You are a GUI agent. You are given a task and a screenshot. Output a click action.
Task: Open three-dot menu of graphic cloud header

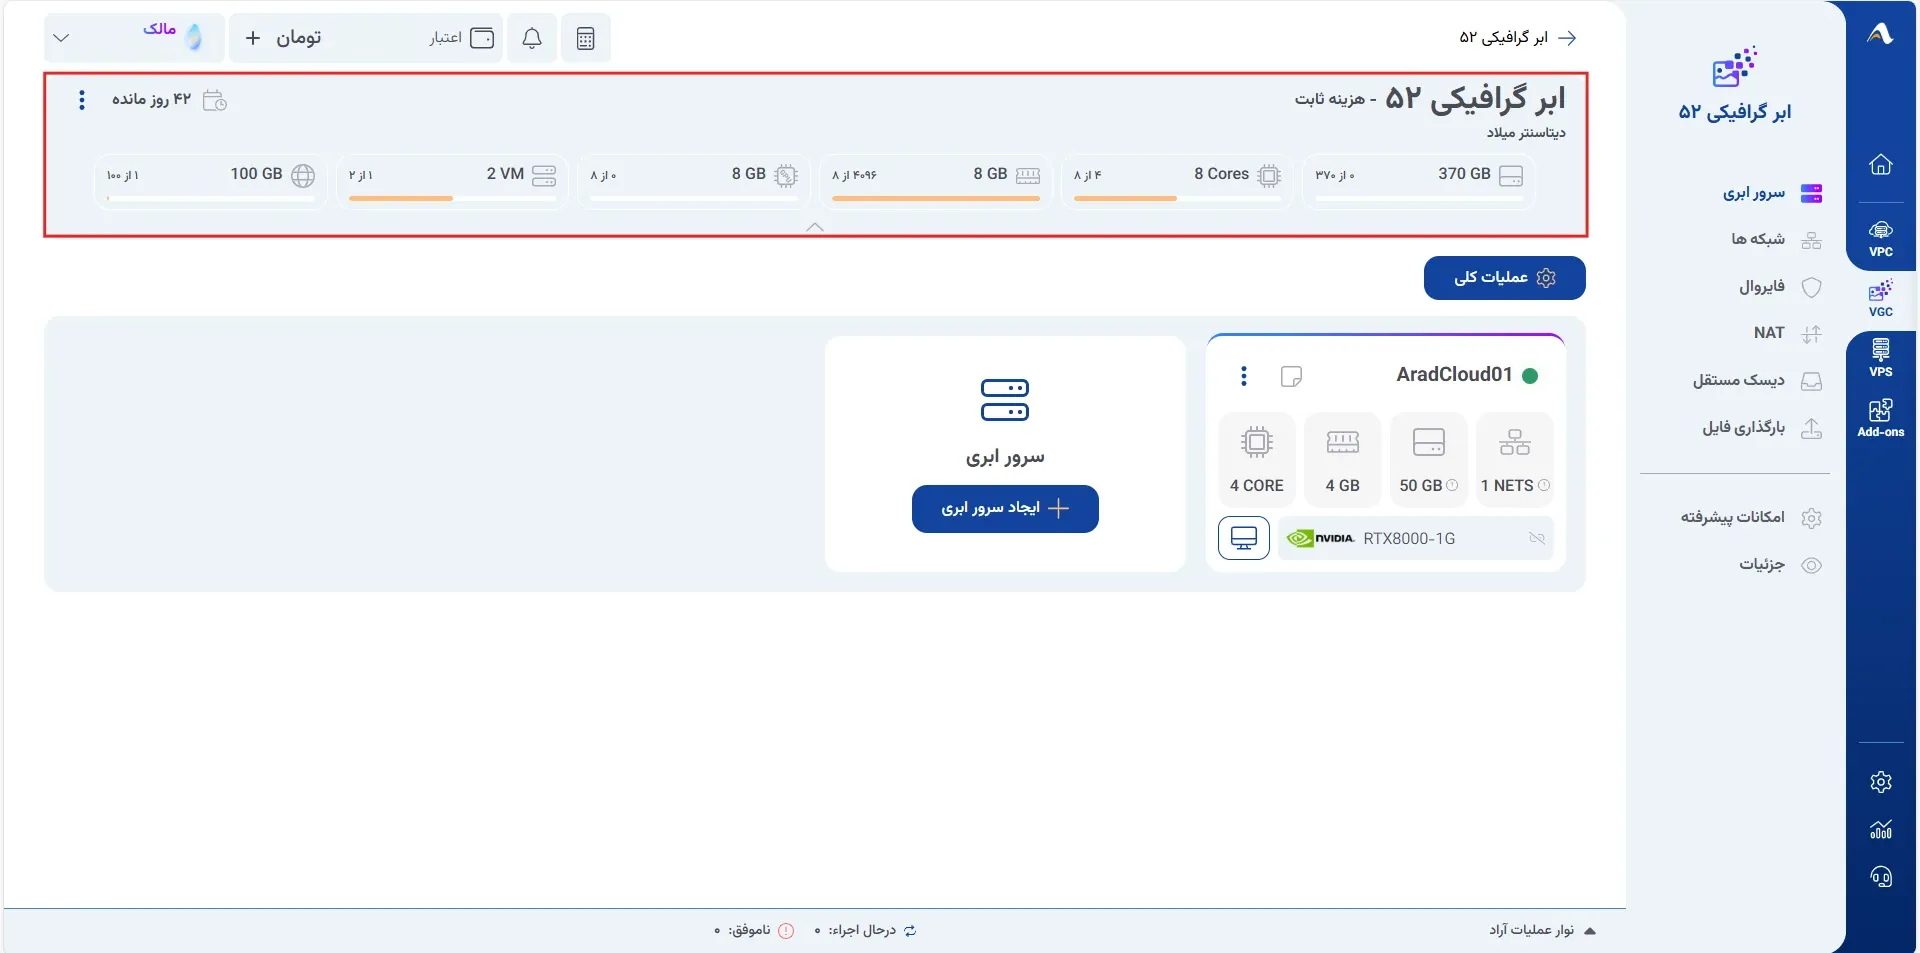point(82,100)
